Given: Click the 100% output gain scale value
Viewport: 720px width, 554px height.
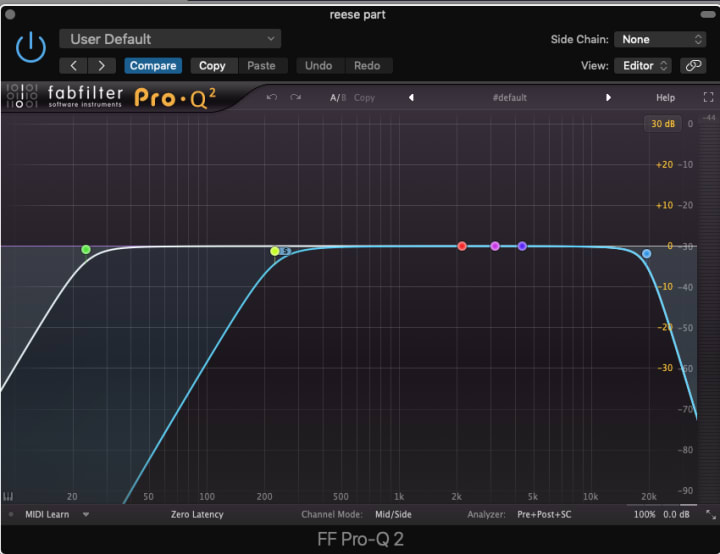Looking at the screenshot, I should coord(644,514).
